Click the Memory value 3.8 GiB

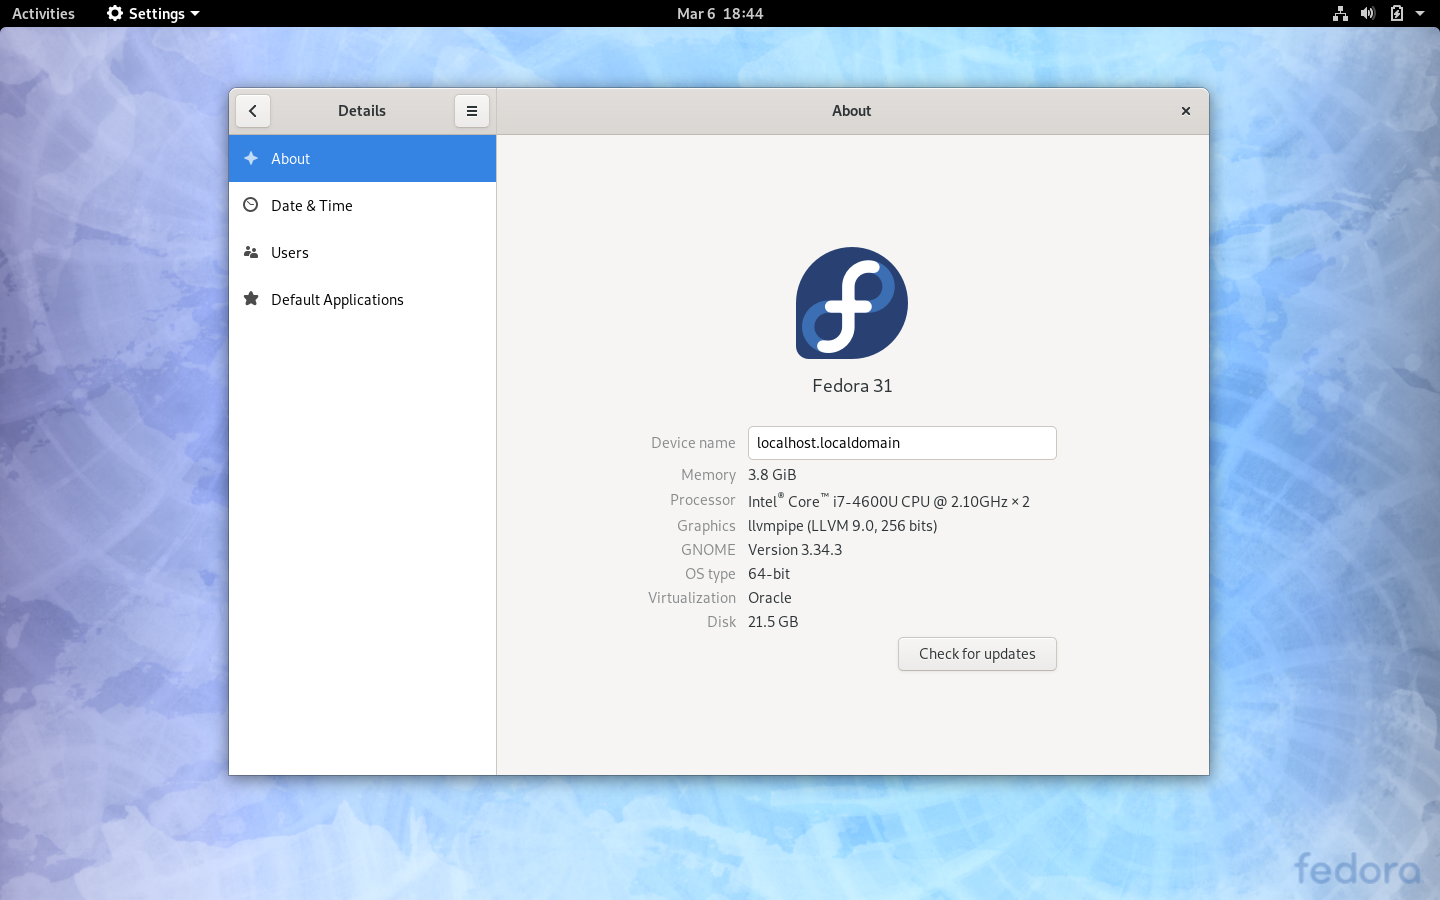pos(772,475)
